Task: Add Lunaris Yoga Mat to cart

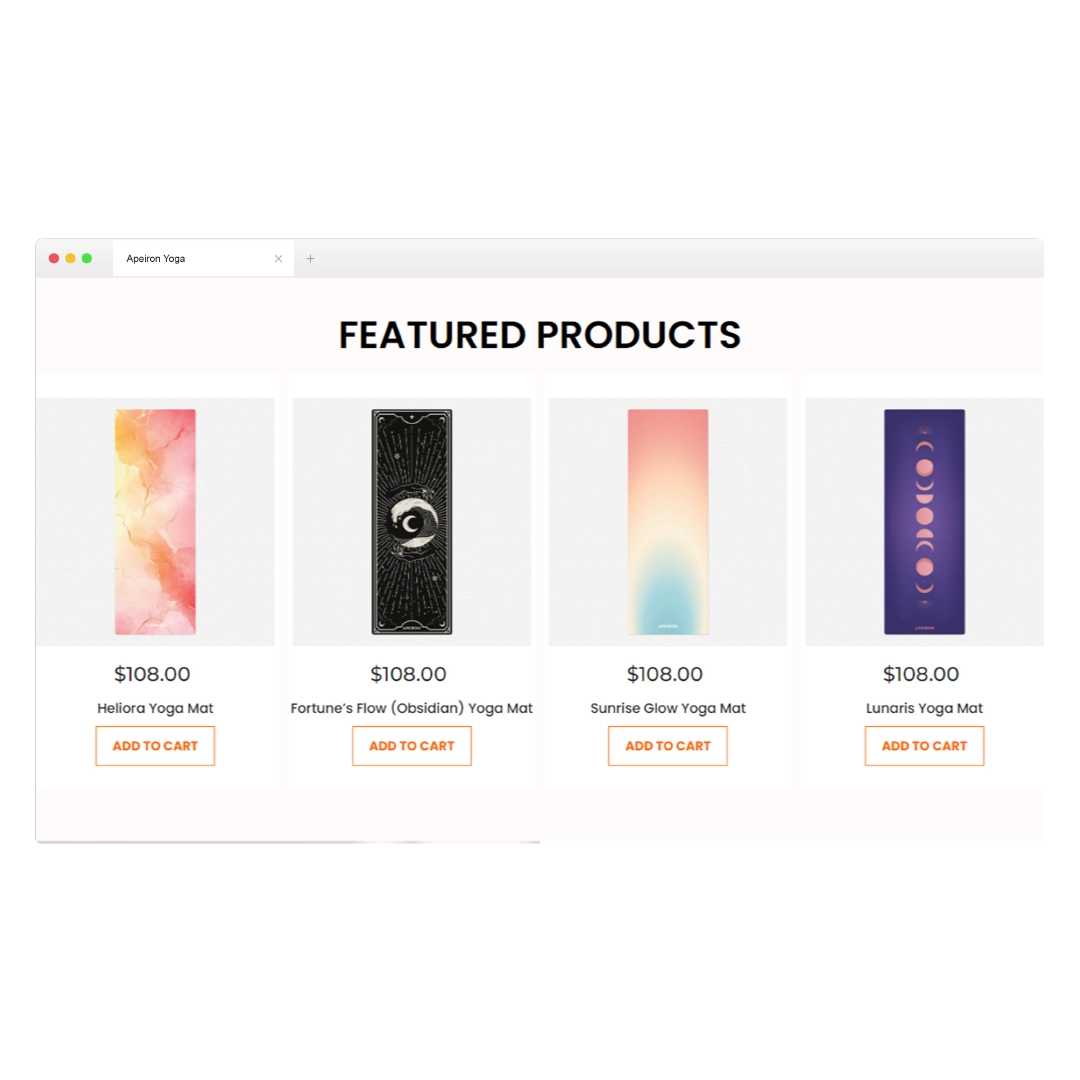Action: point(924,746)
